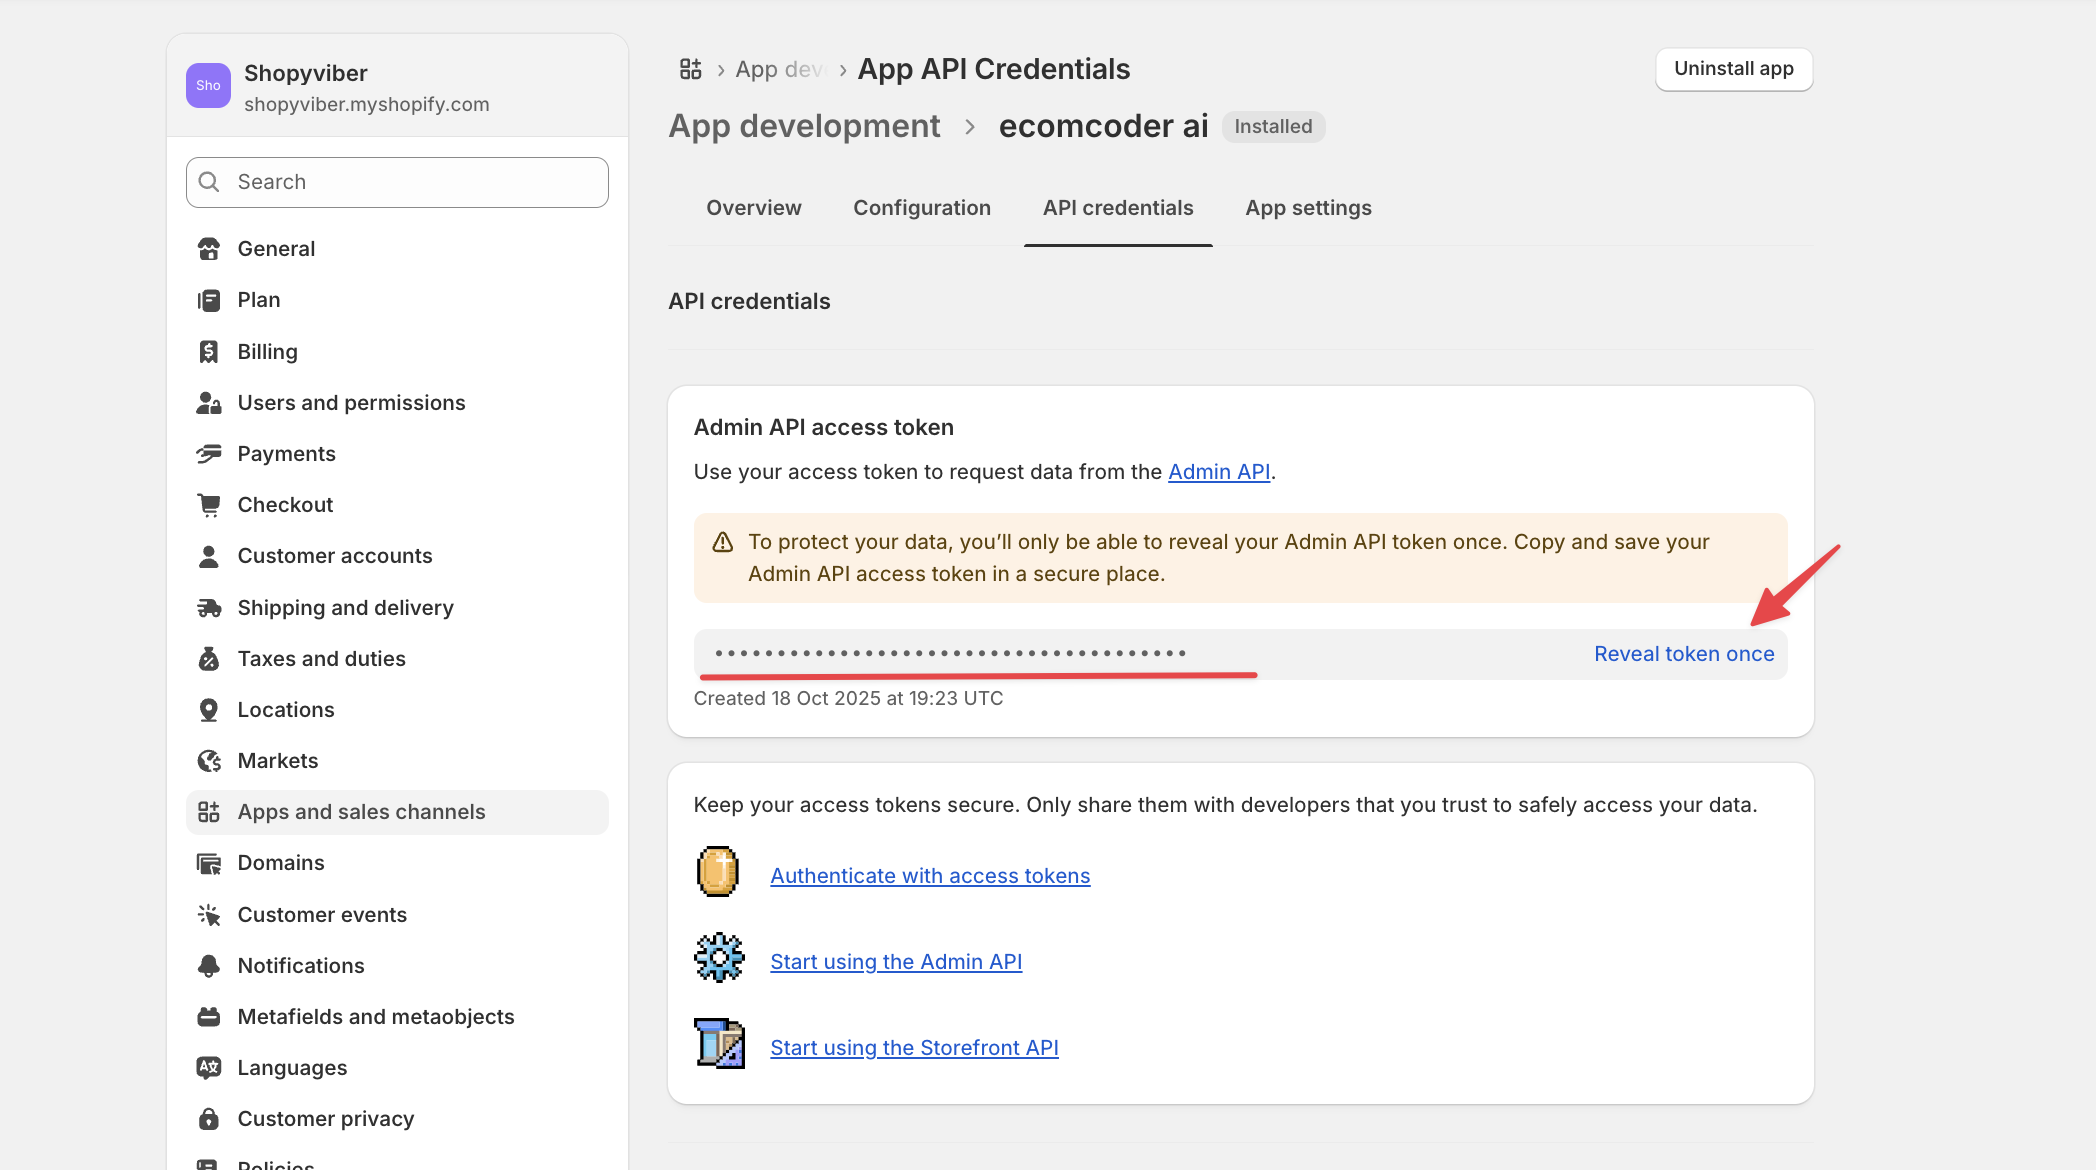The width and height of the screenshot is (2096, 1170).
Task: Click the settings Search field
Action: [x=397, y=182]
